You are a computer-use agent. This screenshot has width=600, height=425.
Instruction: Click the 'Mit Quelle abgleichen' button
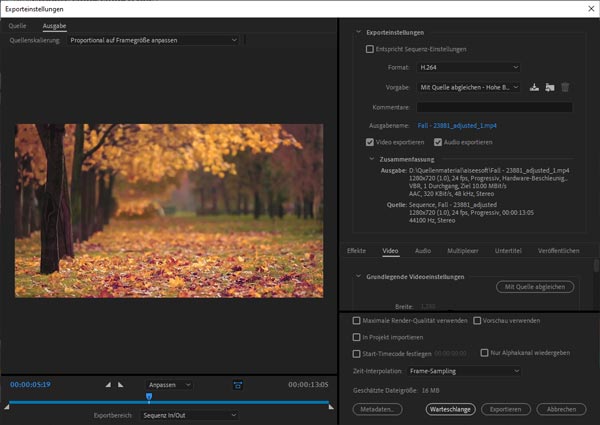pyautogui.click(x=535, y=287)
